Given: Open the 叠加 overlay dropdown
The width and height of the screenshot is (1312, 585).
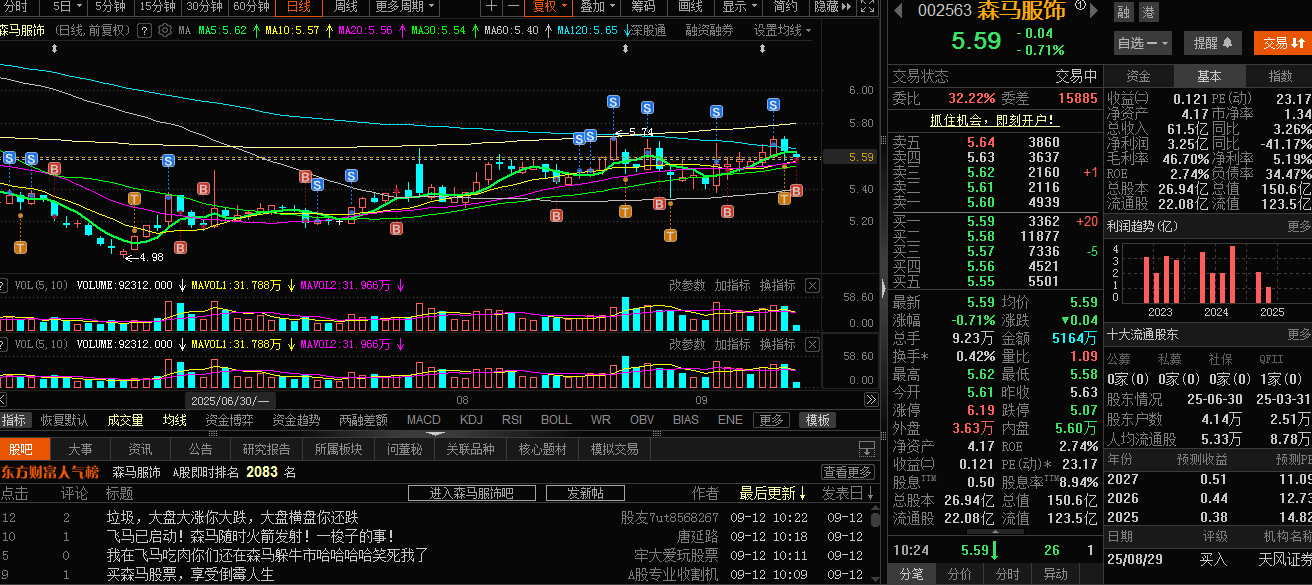Looking at the screenshot, I should click(x=597, y=7).
